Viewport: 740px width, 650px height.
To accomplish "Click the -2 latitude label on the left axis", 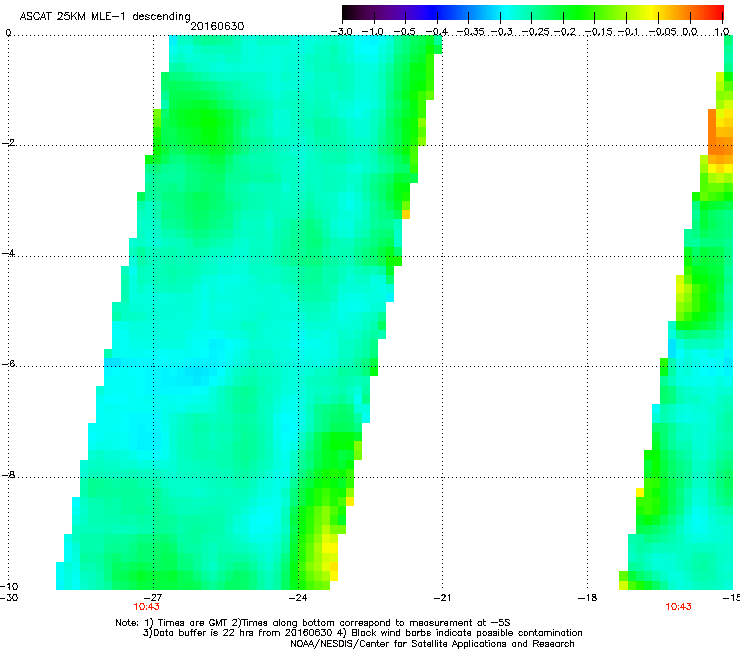I will [8, 143].
